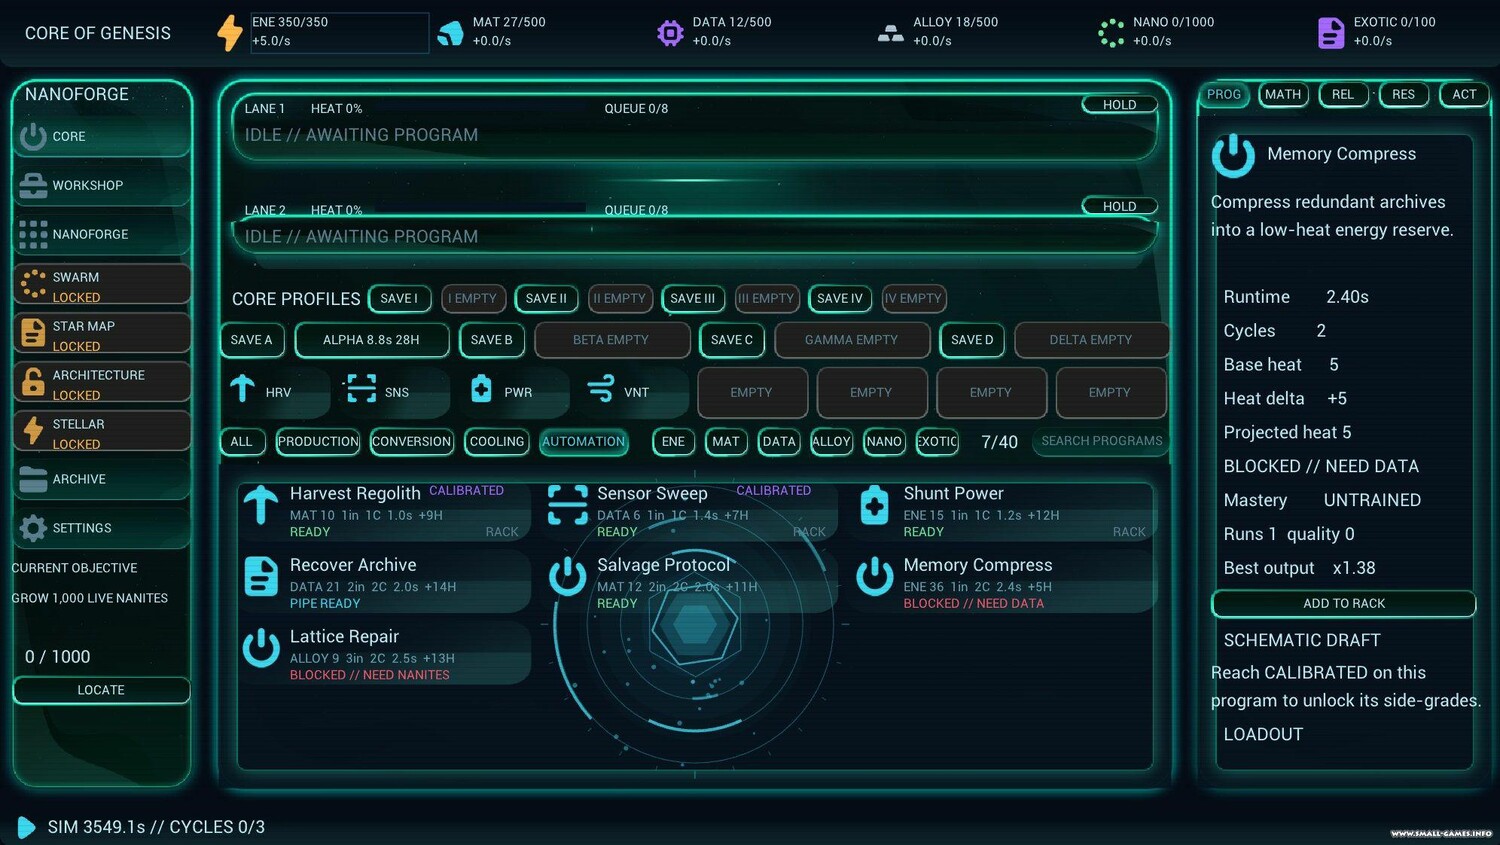Click the play icon beside SIM timer
This screenshot has height=845, width=1500.
26,827
